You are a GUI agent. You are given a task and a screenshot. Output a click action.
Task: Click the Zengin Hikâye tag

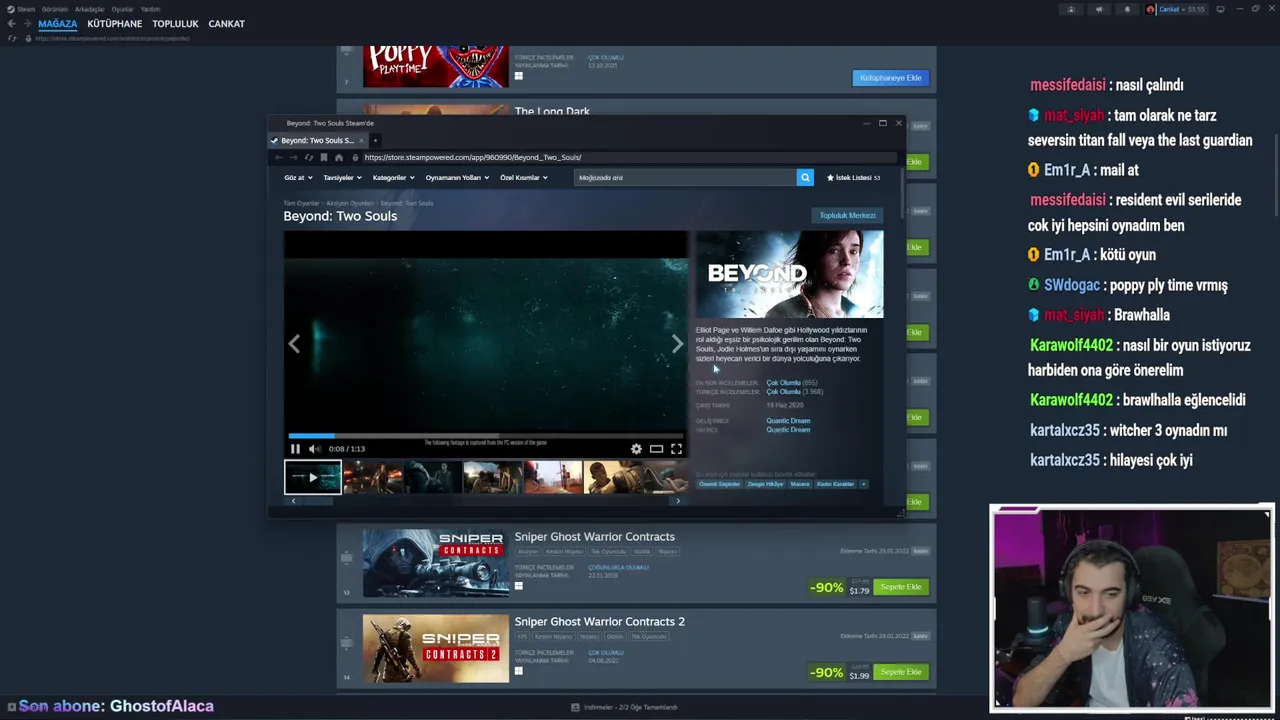click(x=765, y=484)
